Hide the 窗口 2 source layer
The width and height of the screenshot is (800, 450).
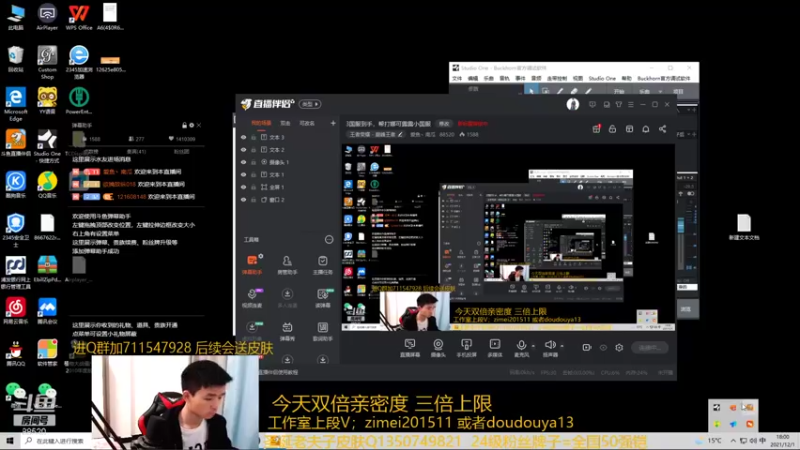[243, 199]
